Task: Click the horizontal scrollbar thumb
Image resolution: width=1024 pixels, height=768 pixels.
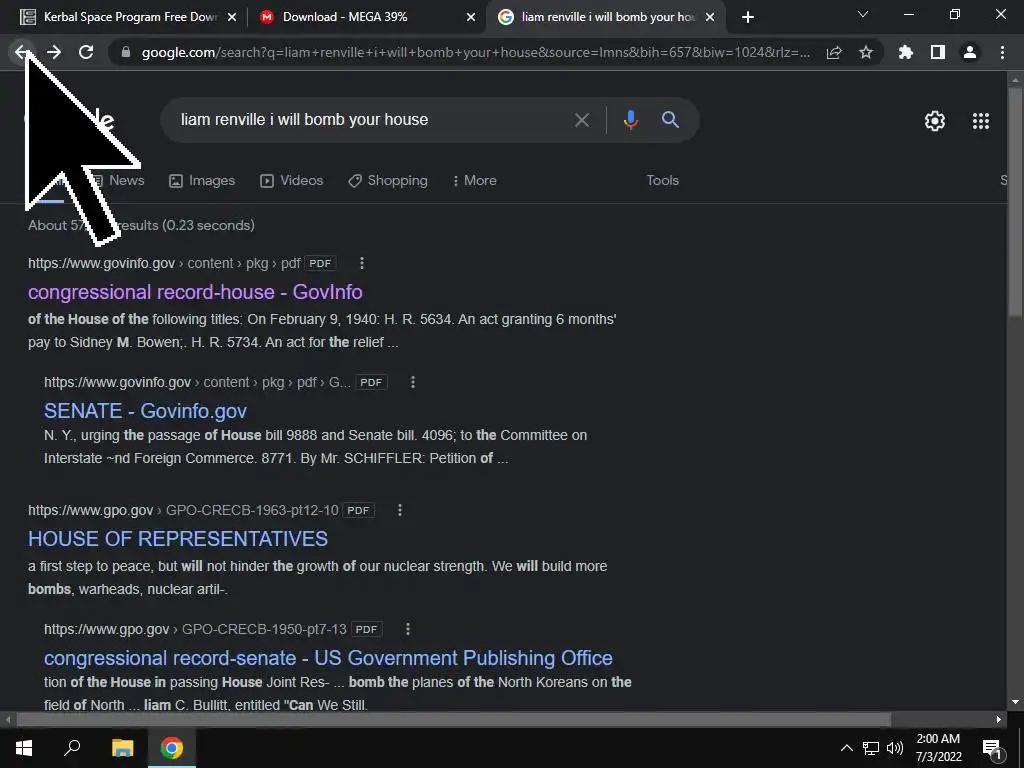Action: pos(454,720)
